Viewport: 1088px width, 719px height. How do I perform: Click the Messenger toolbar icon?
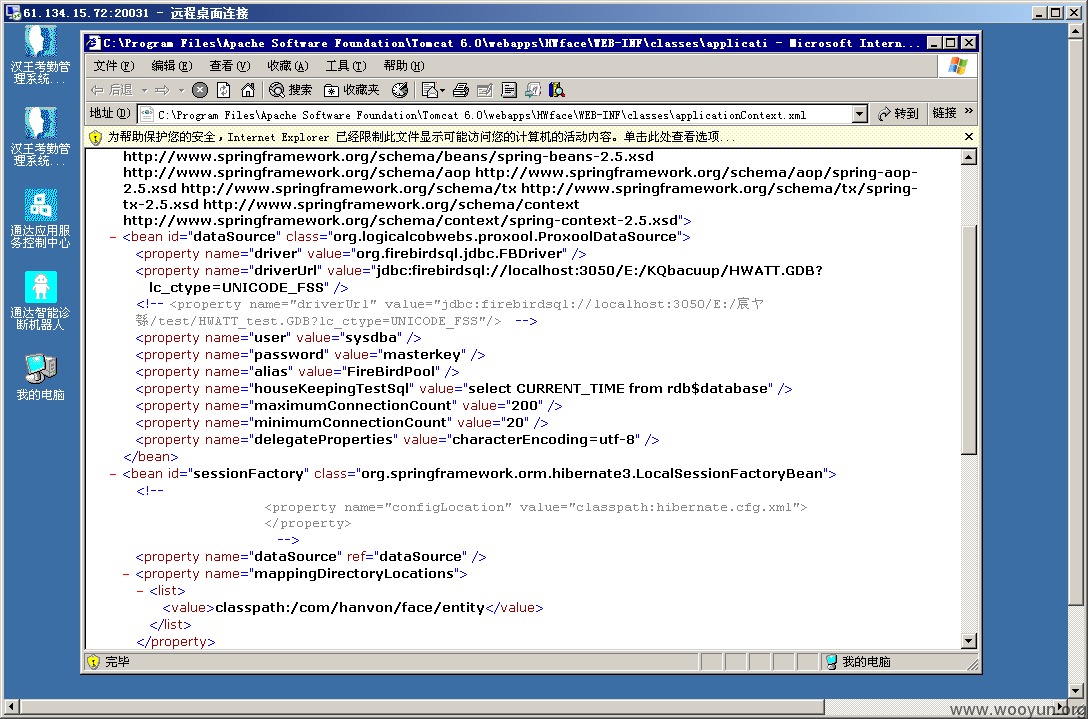[533, 90]
